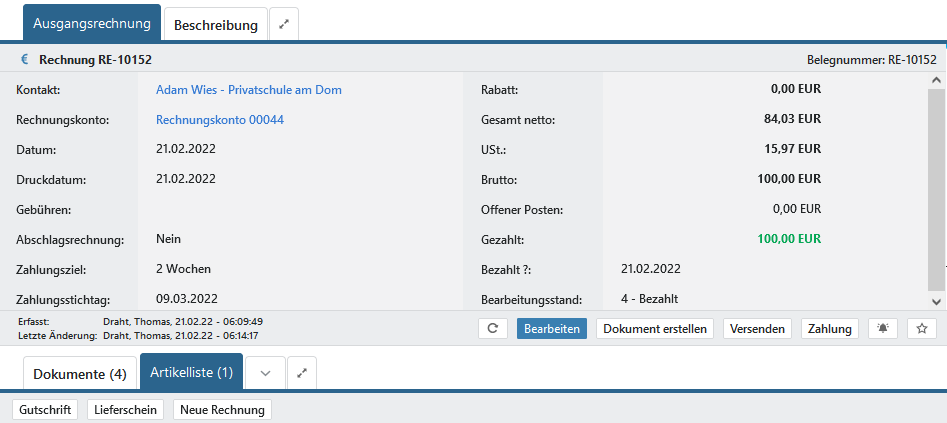Click the scrollbar up arrow in details panel
This screenshot has width=947, height=423.
tap(936, 81)
